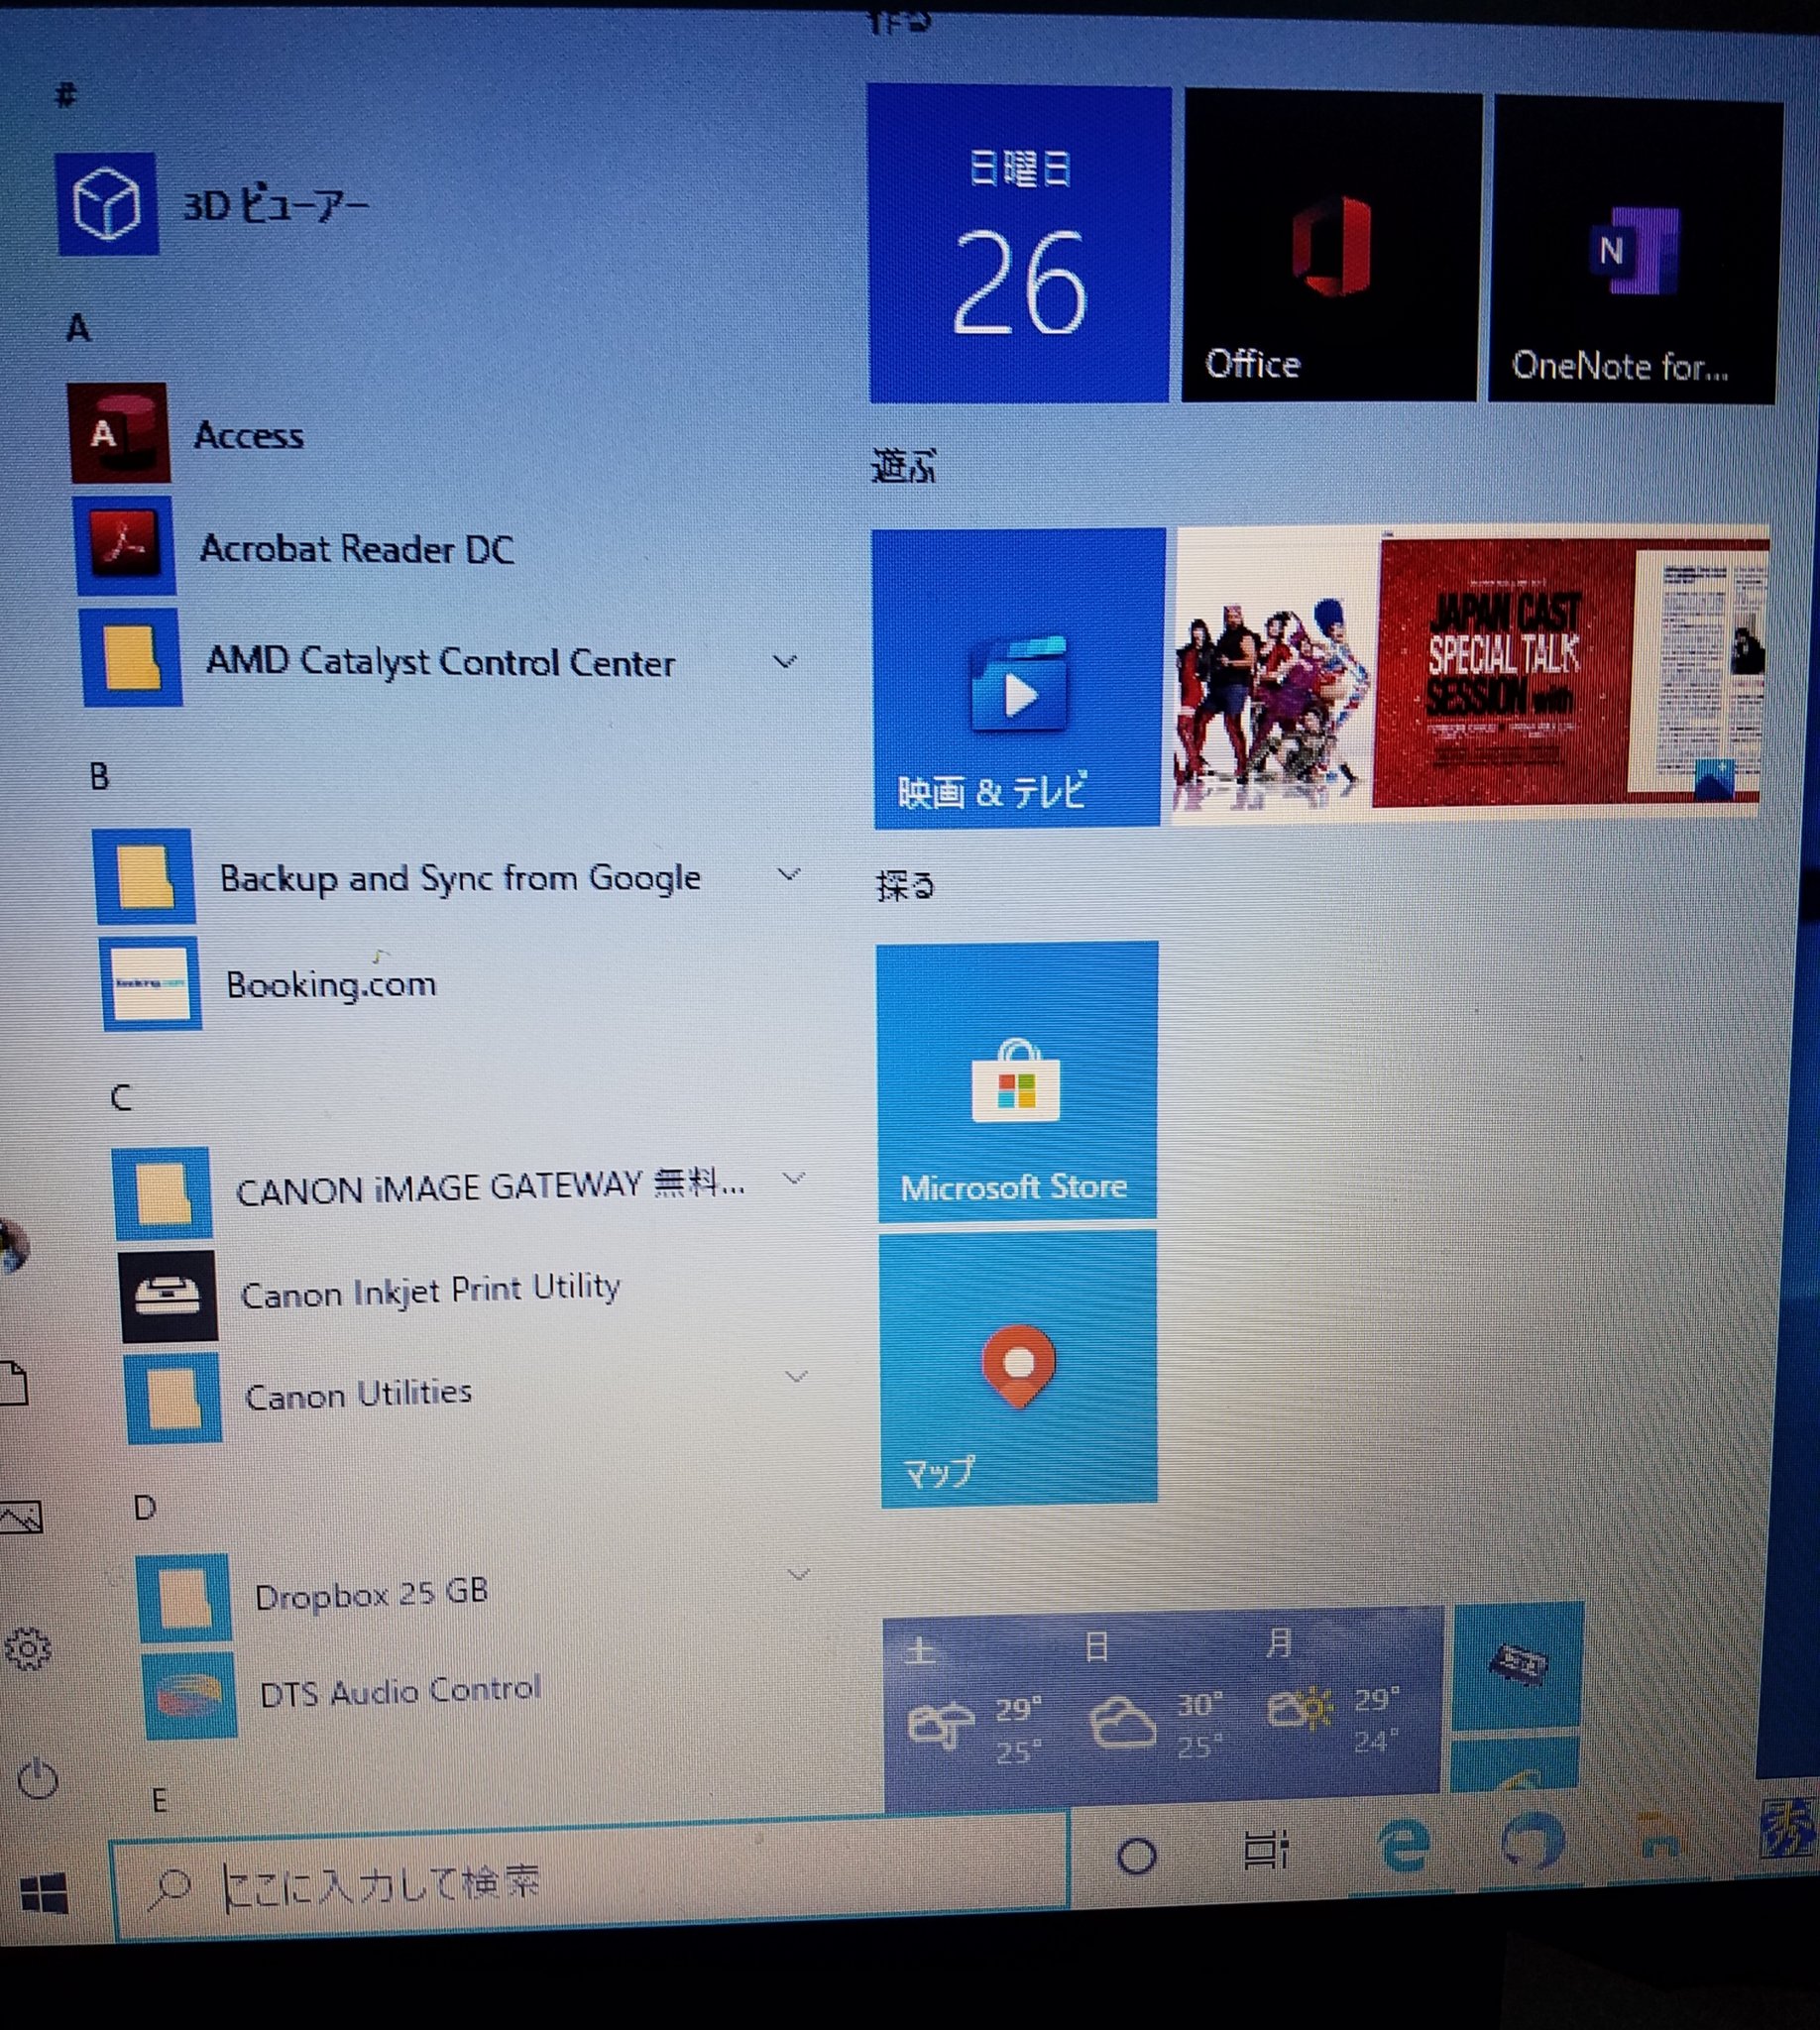Click the 3D ビューアー label text
Image resolution: width=1820 pixels, height=2030 pixels.
coord(275,206)
